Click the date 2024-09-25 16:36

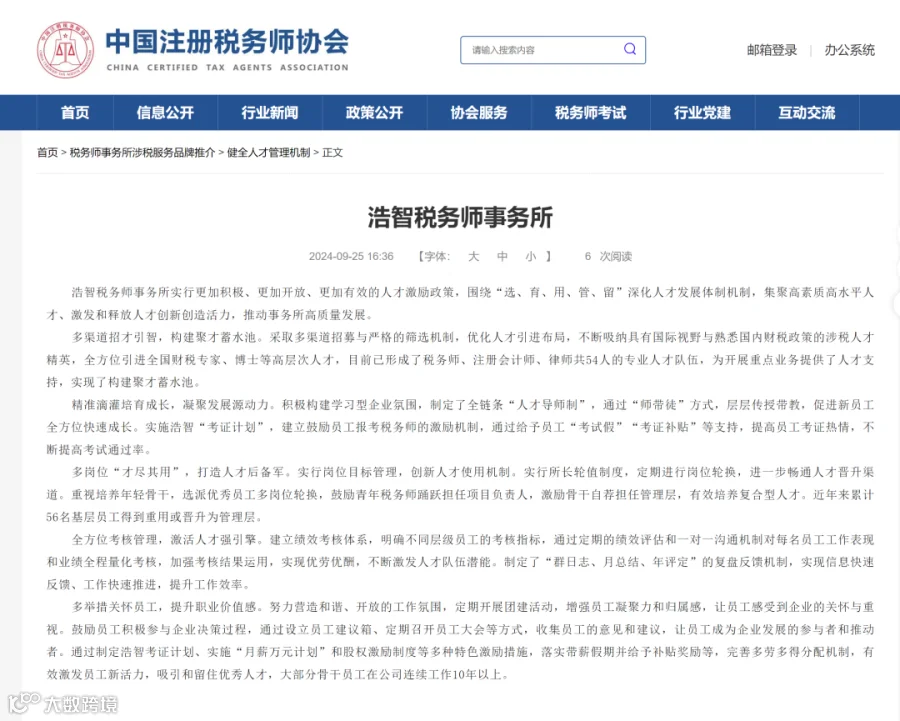[x=351, y=256]
